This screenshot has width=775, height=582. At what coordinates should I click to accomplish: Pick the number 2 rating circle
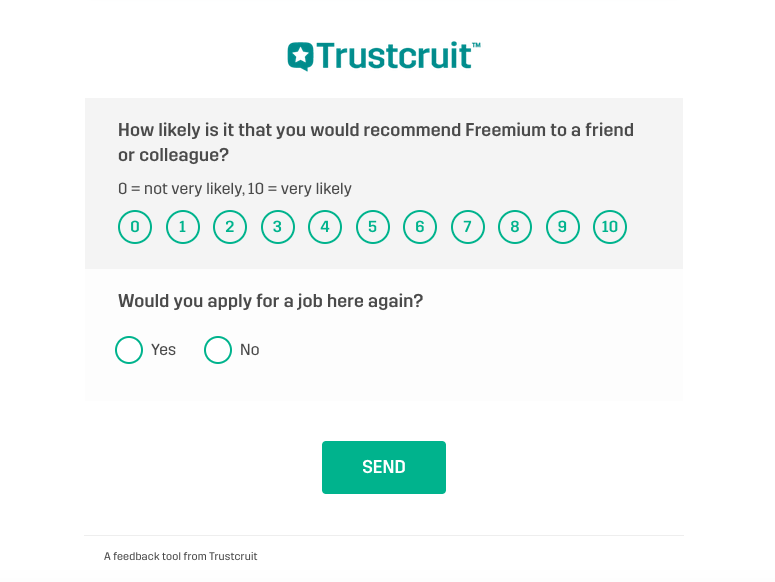230,227
